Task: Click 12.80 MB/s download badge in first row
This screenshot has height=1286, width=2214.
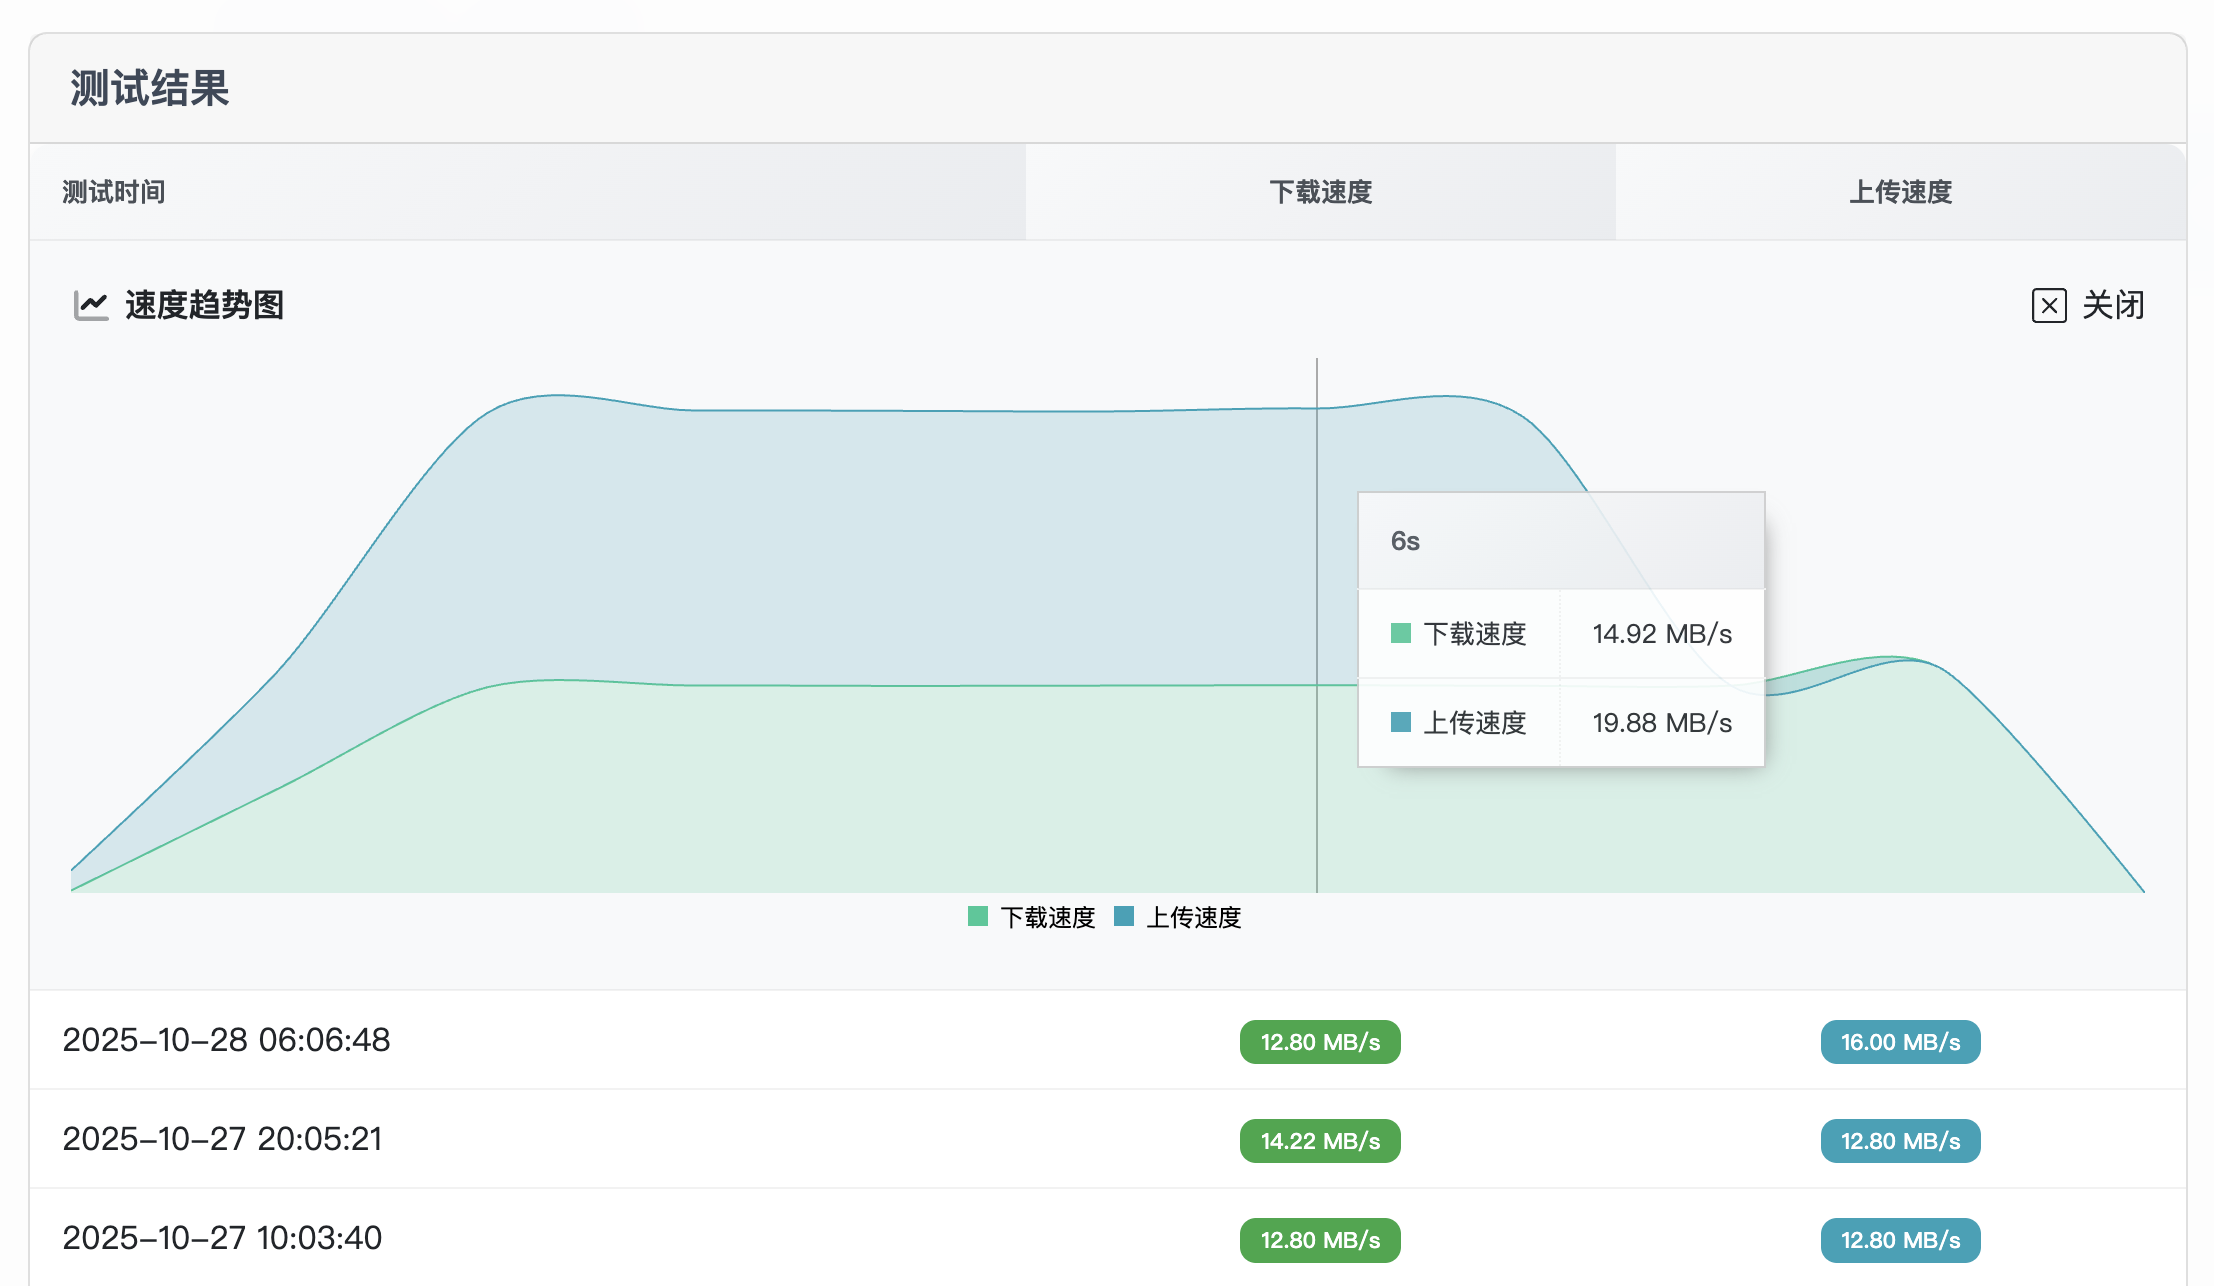Action: (1320, 1042)
